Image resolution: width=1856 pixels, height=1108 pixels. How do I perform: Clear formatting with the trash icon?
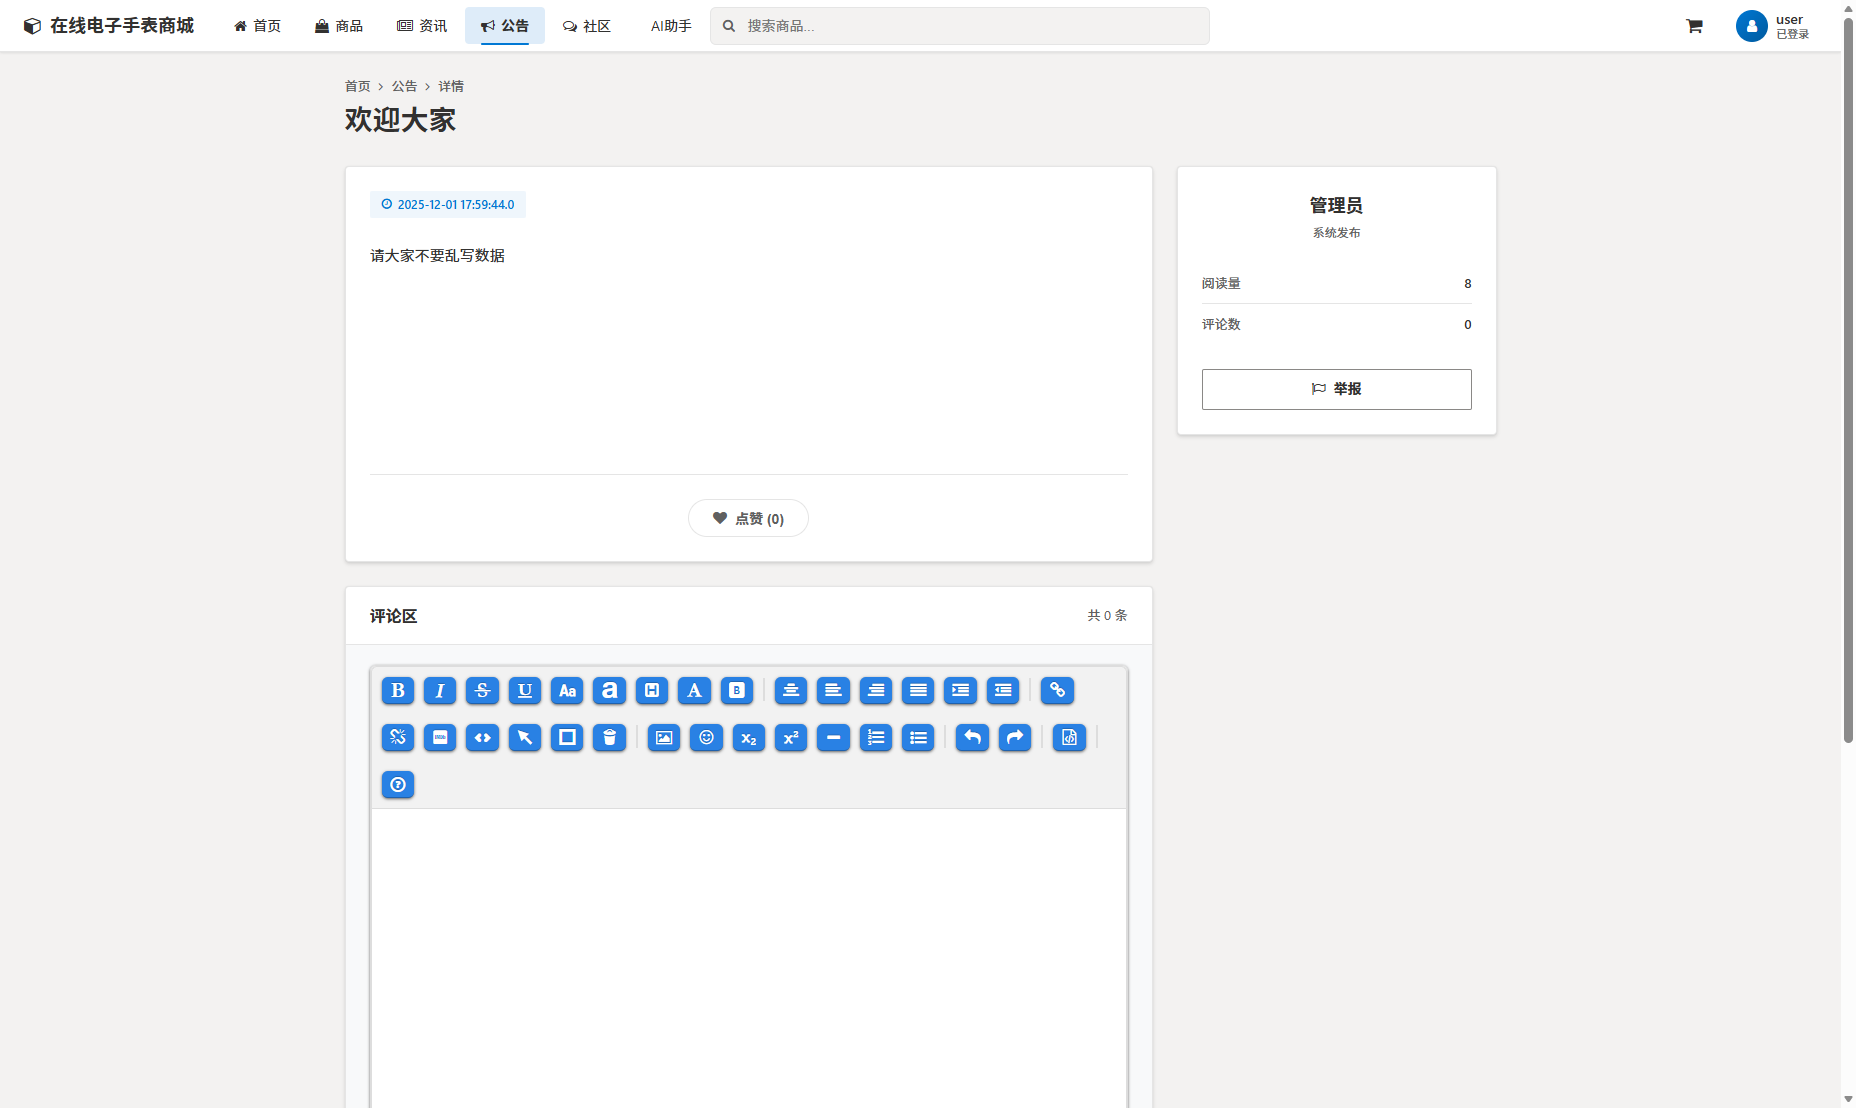click(x=609, y=738)
